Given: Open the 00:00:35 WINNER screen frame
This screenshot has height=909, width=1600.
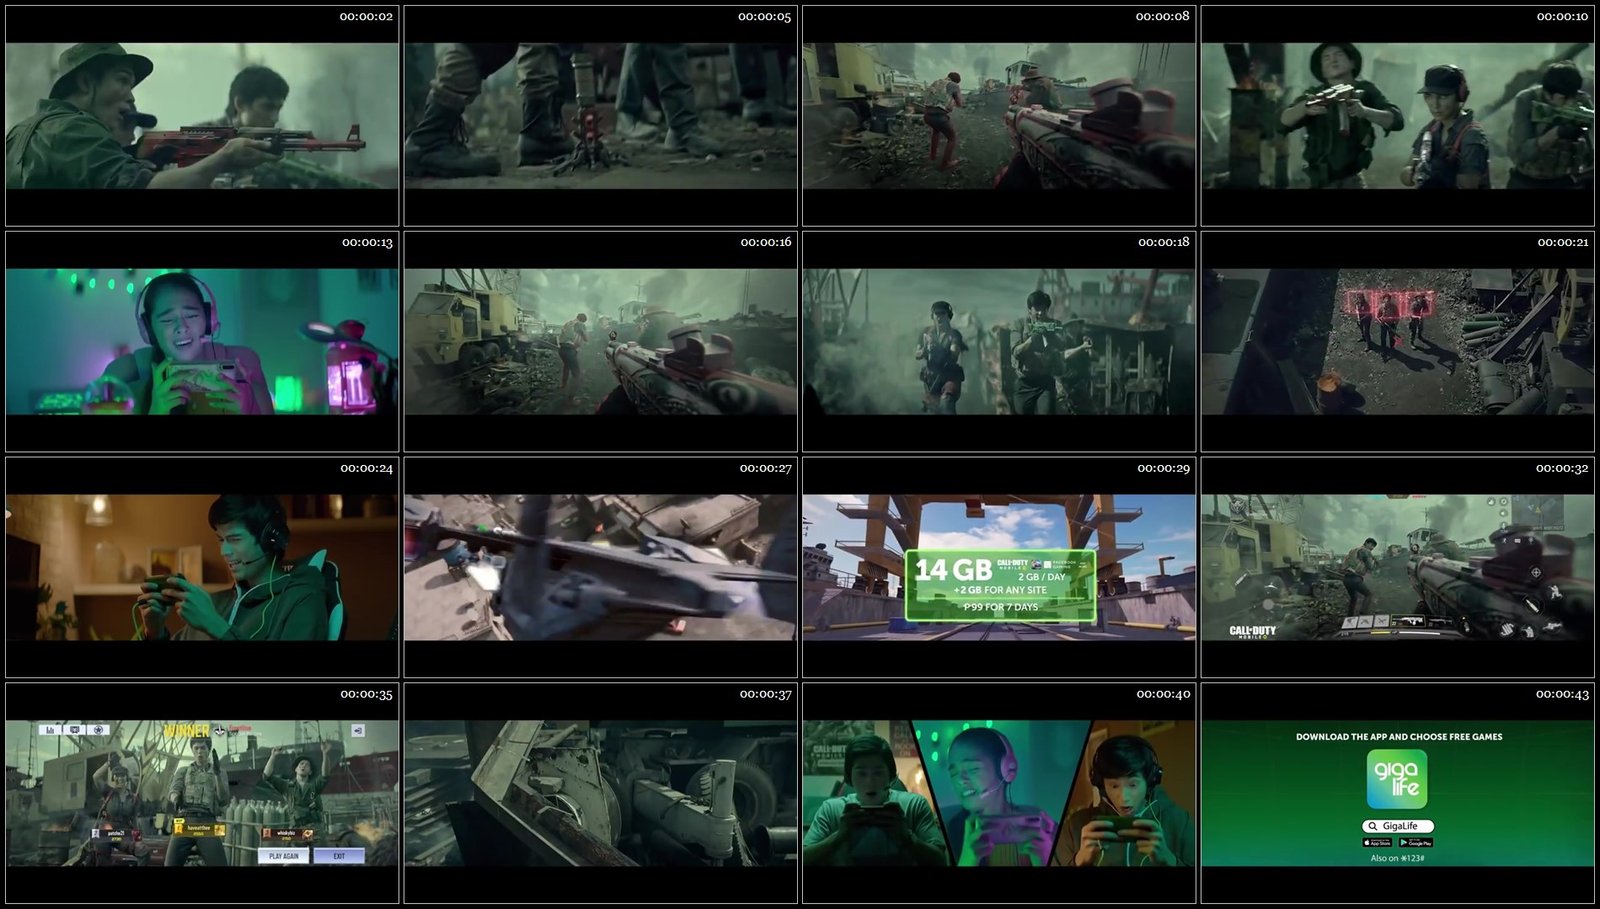Looking at the screenshot, I should [x=202, y=794].
